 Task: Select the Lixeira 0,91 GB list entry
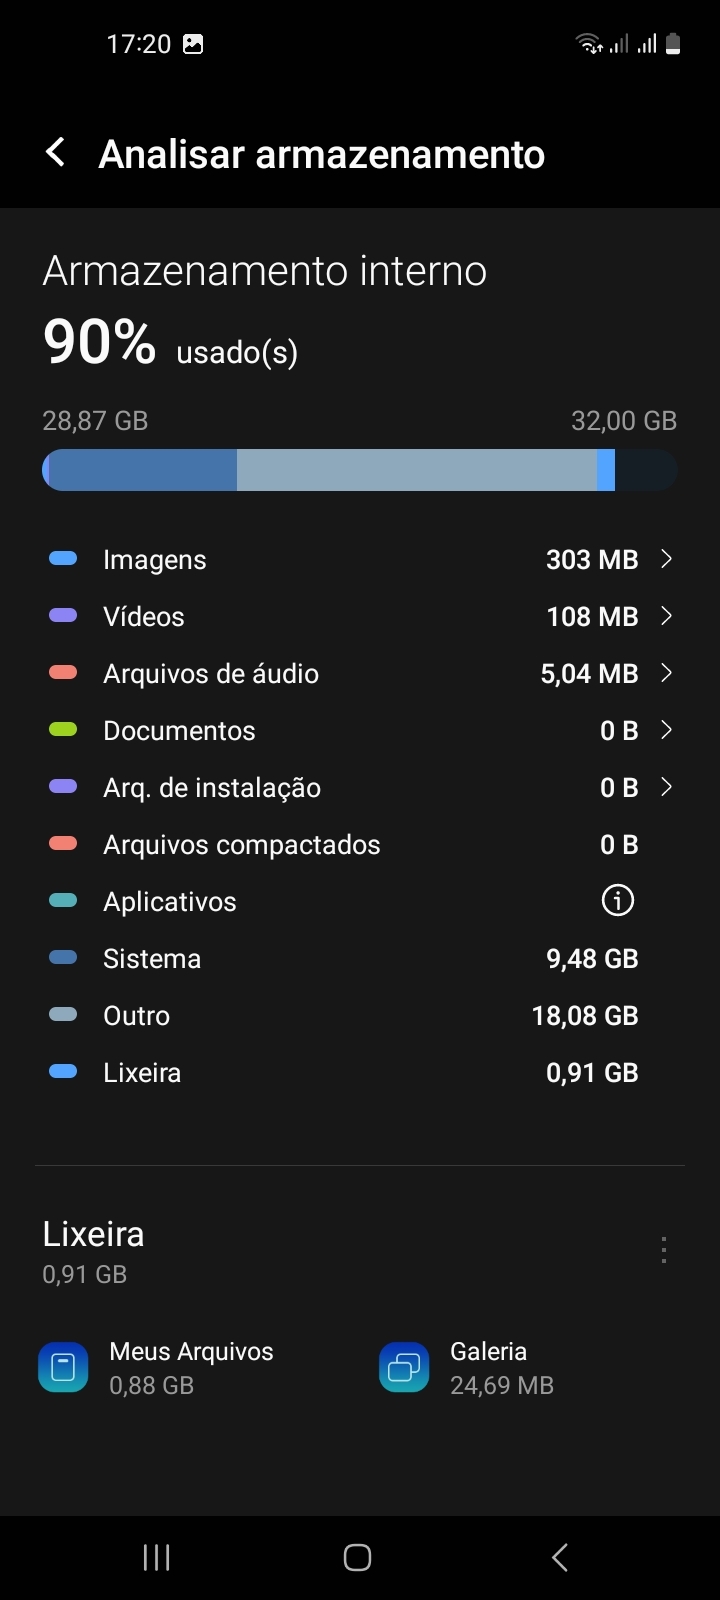coord(340,1072)
